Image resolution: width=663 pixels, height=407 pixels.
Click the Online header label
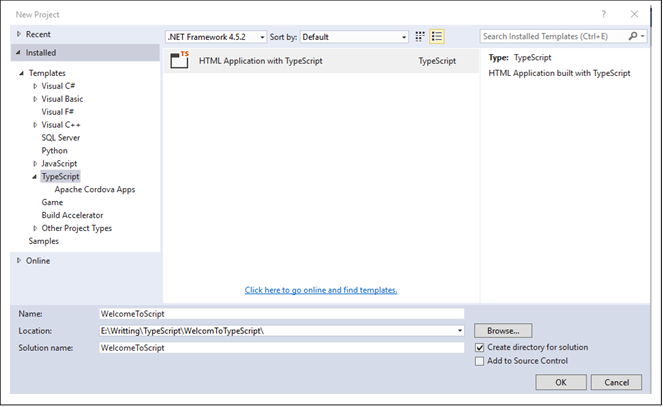pos(38,260)
